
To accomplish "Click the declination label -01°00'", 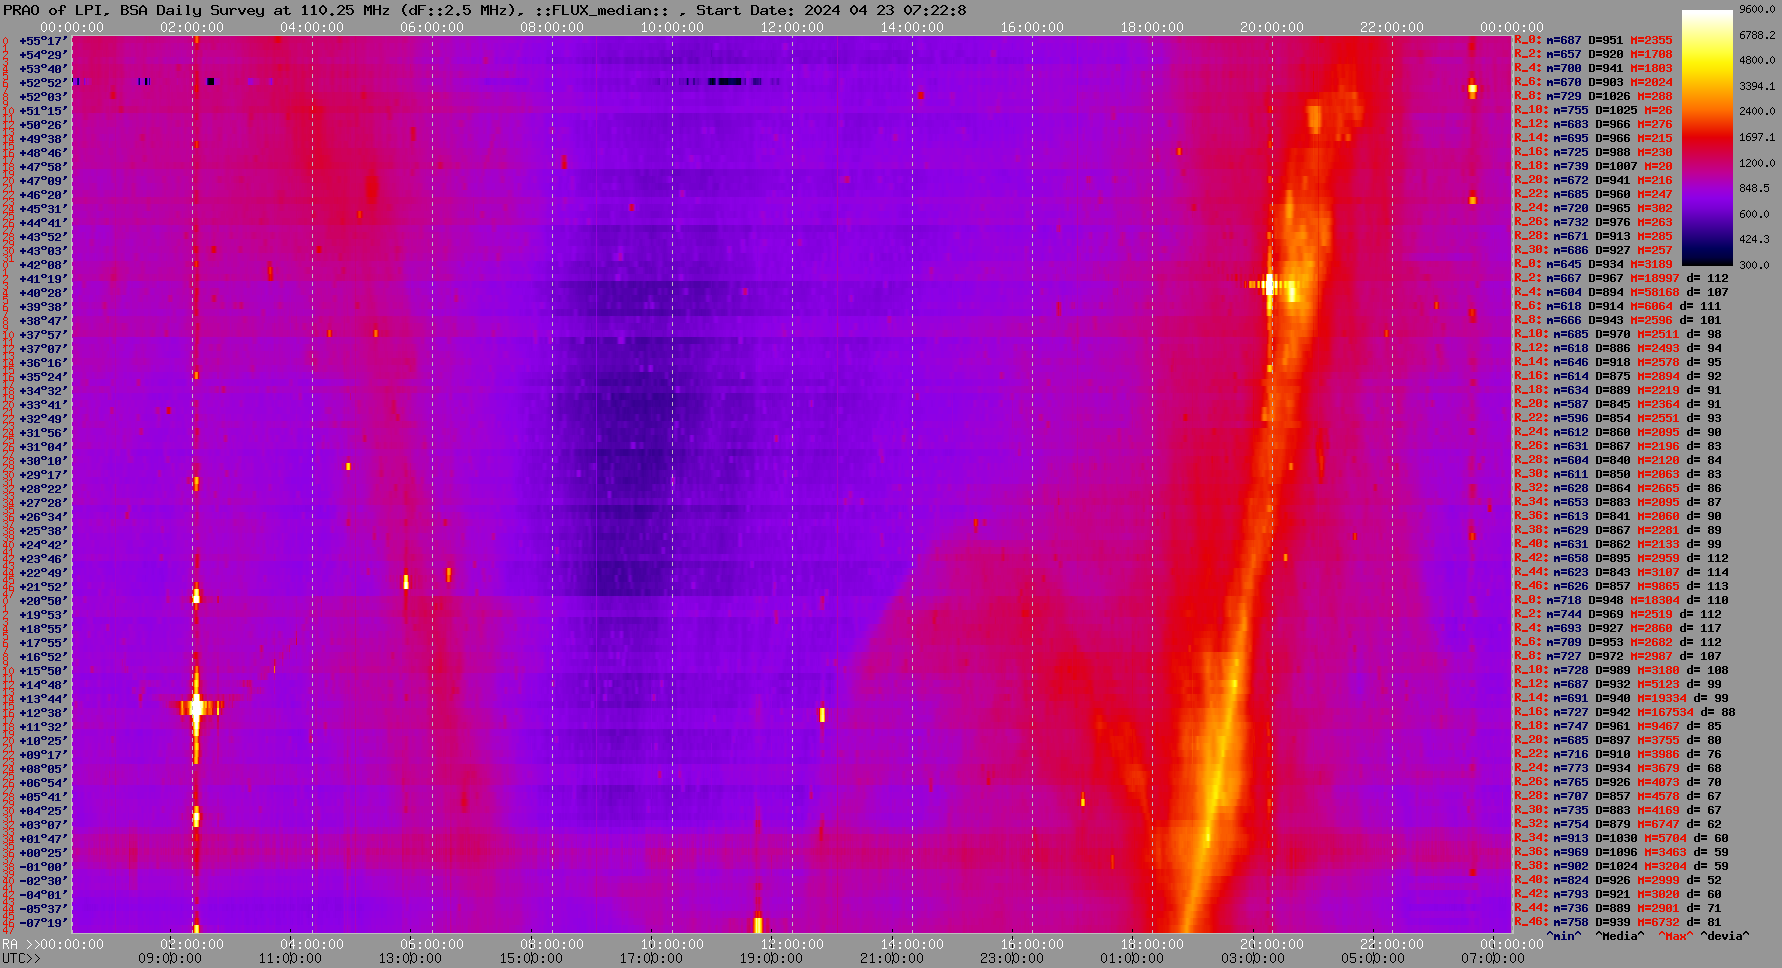I will [43, 867].
